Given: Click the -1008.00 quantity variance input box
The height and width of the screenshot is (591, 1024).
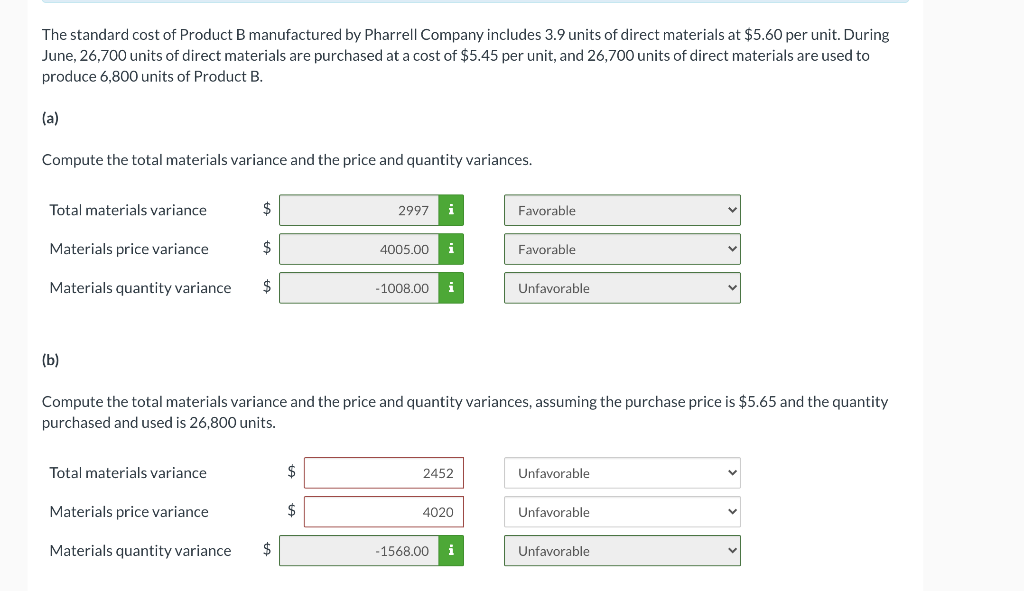Looking at the screenshot, I should [x=358, y=288].
